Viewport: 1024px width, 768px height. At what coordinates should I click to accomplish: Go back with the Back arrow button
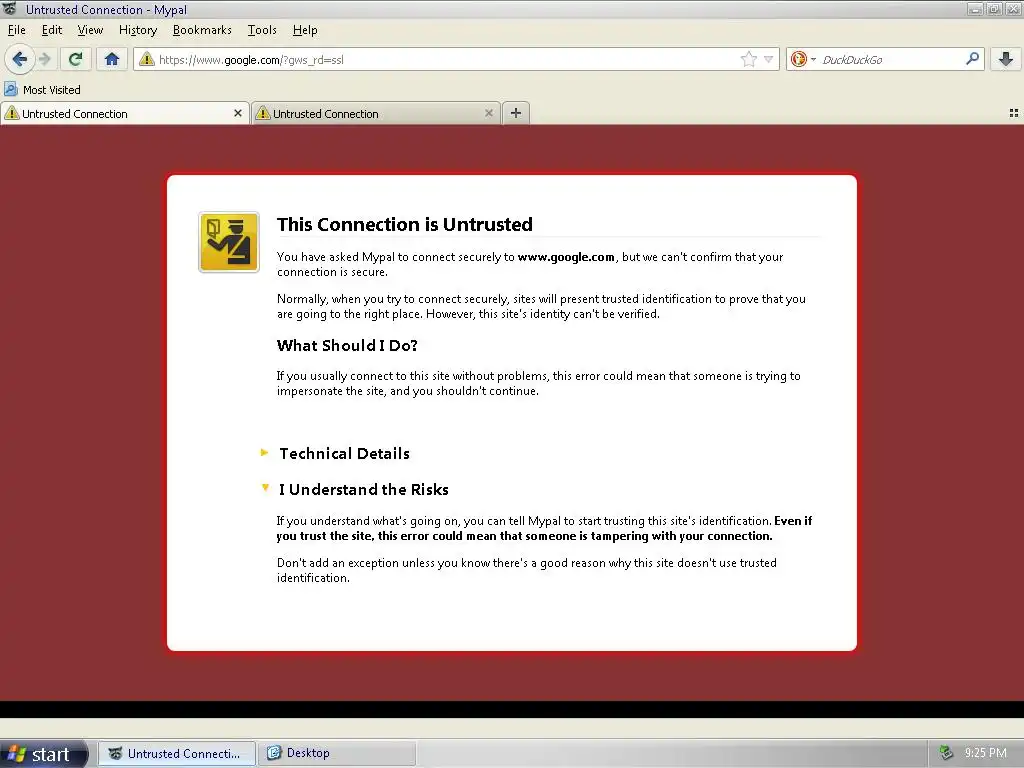pyautogui.click(x=20, y=59)
